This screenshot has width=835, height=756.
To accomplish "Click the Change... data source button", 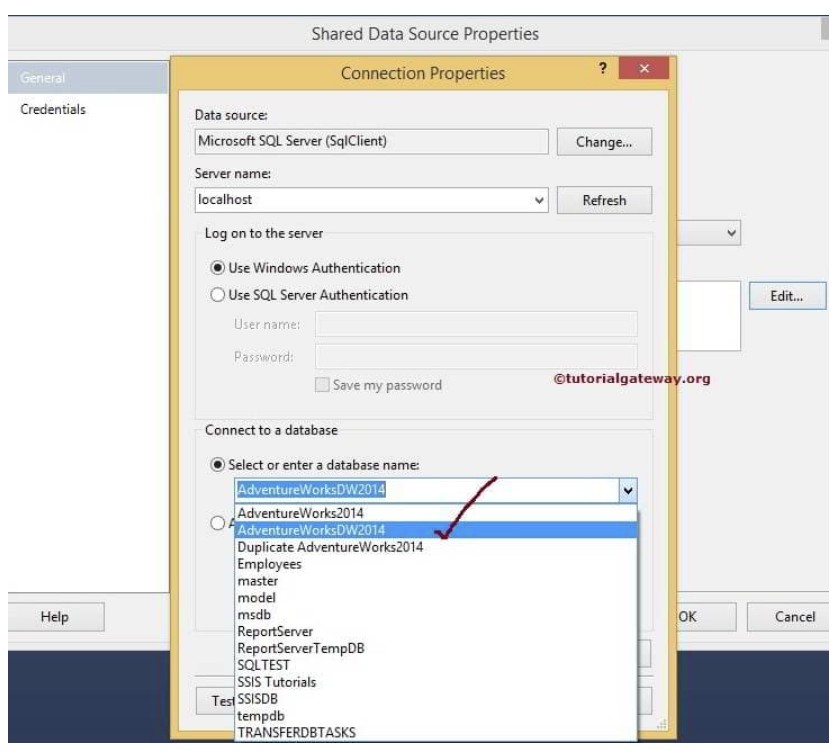I will [604, 142].
